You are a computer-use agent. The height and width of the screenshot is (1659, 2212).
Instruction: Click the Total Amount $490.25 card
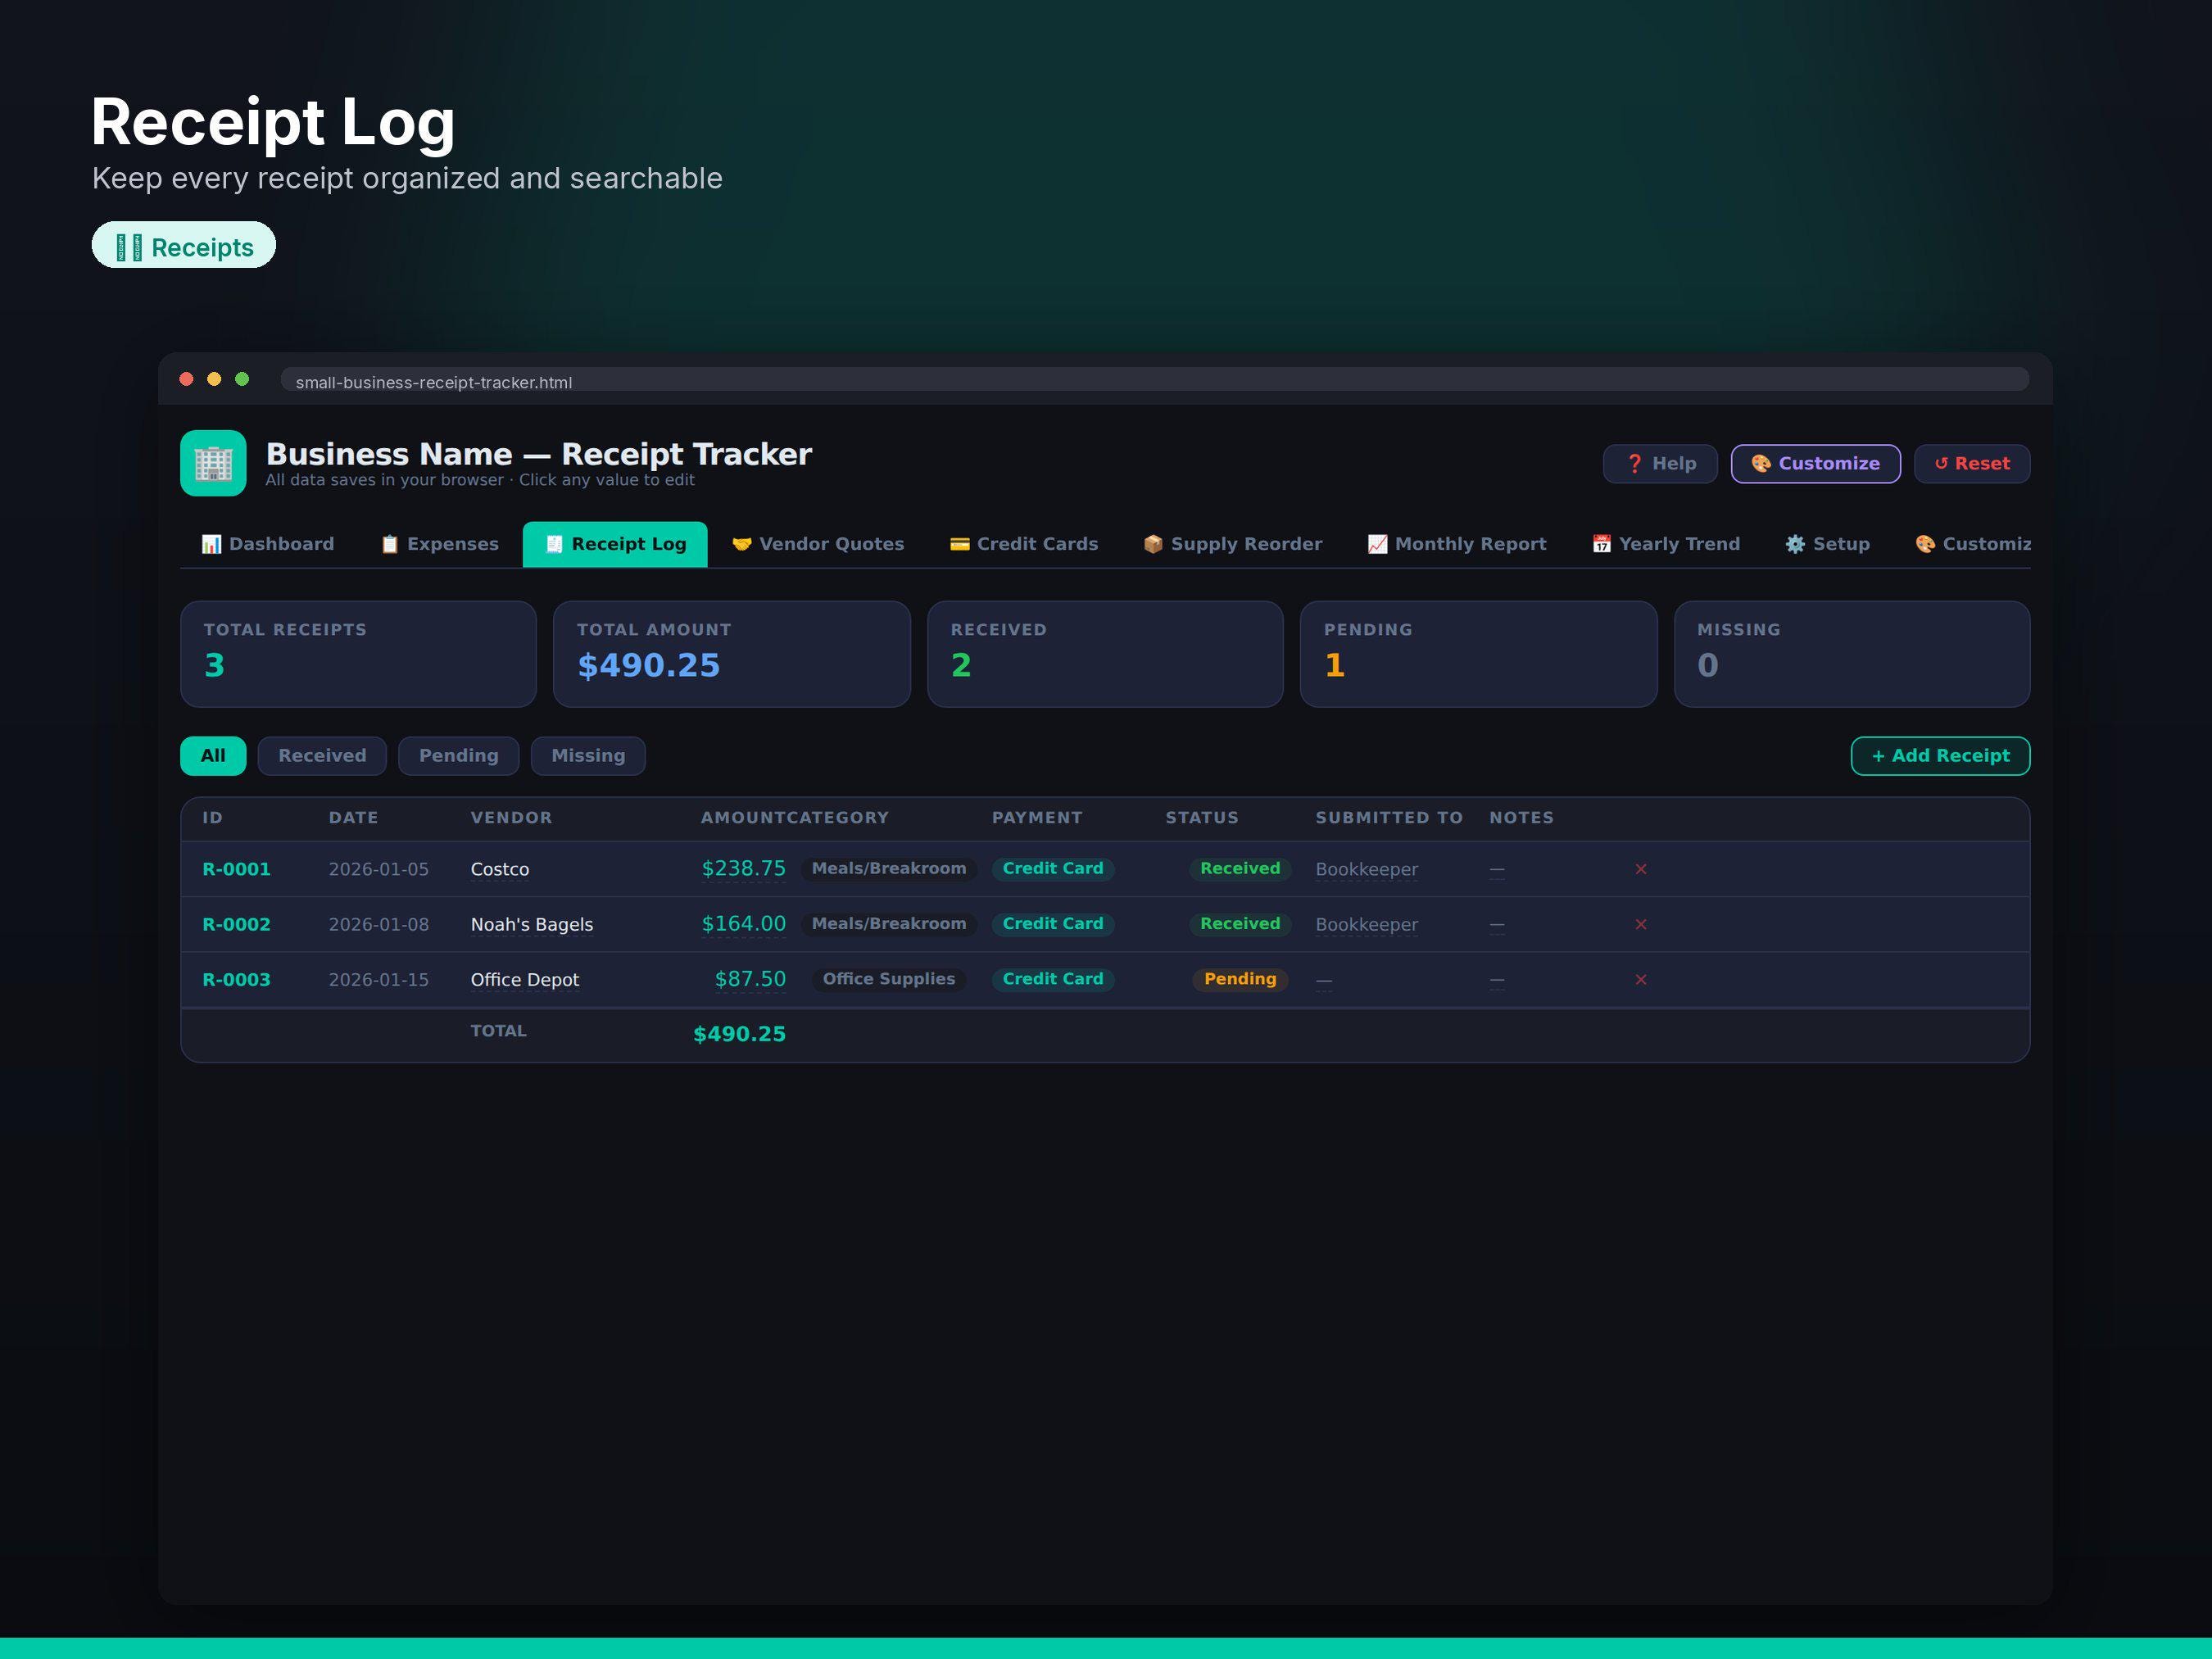[x=732, y=654]
